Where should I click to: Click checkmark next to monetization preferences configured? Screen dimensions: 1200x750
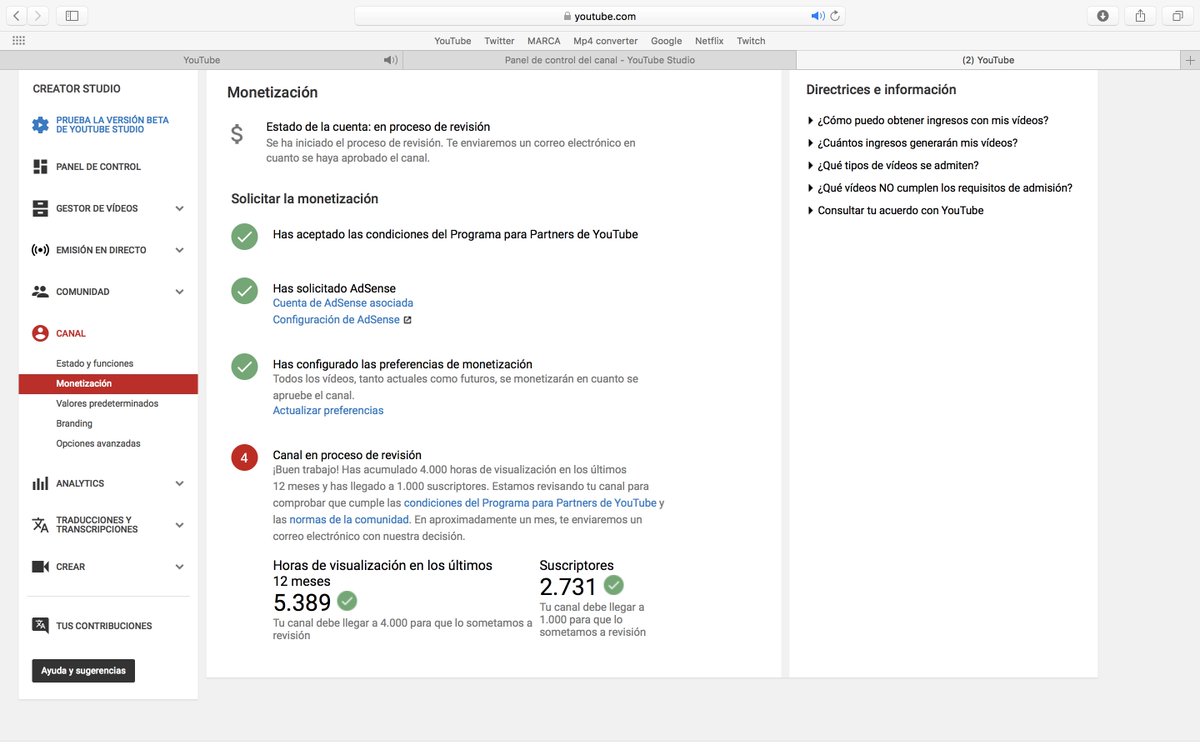245,366
